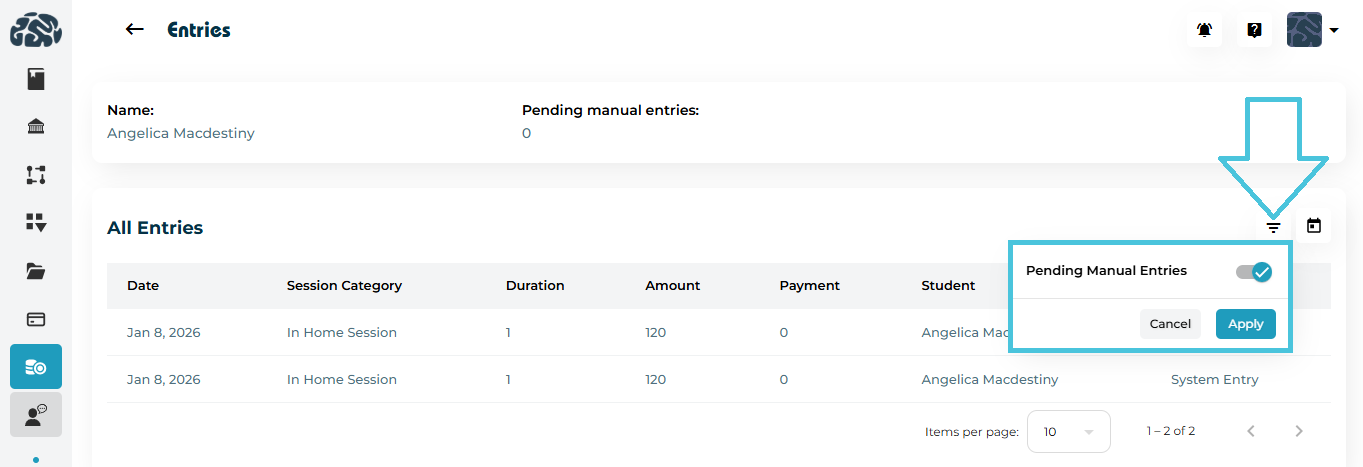Expand the Items per page dropdown

(x=1068, y=431)
